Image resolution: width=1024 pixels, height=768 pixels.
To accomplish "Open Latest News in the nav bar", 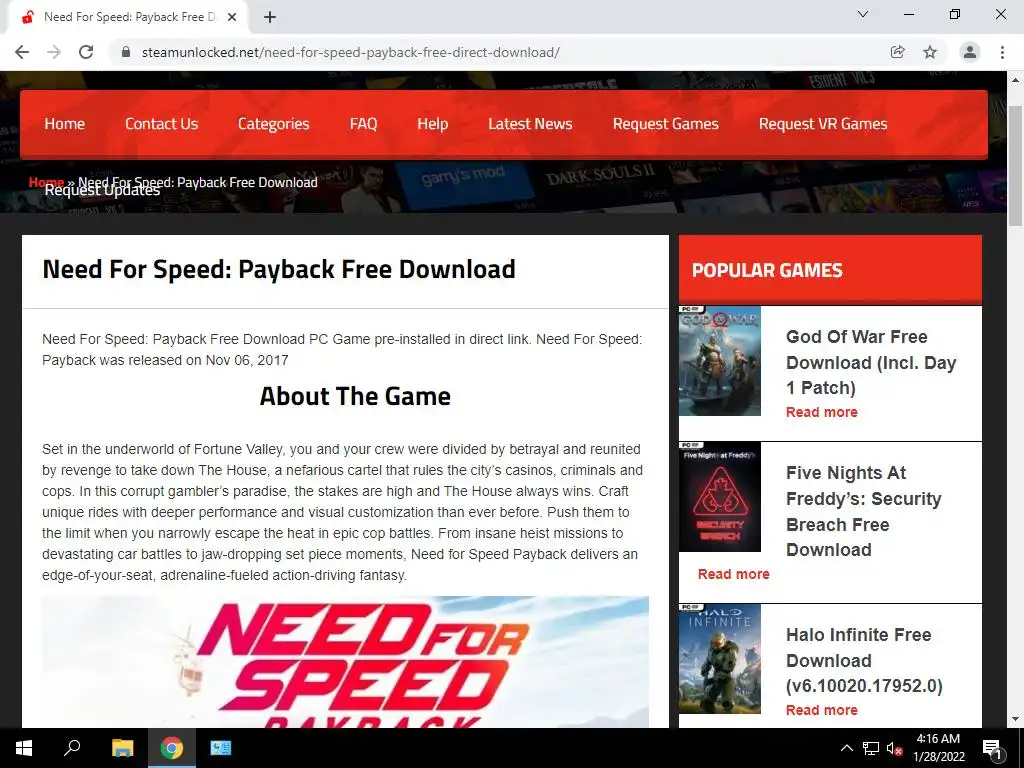I will tap(530, 123).
